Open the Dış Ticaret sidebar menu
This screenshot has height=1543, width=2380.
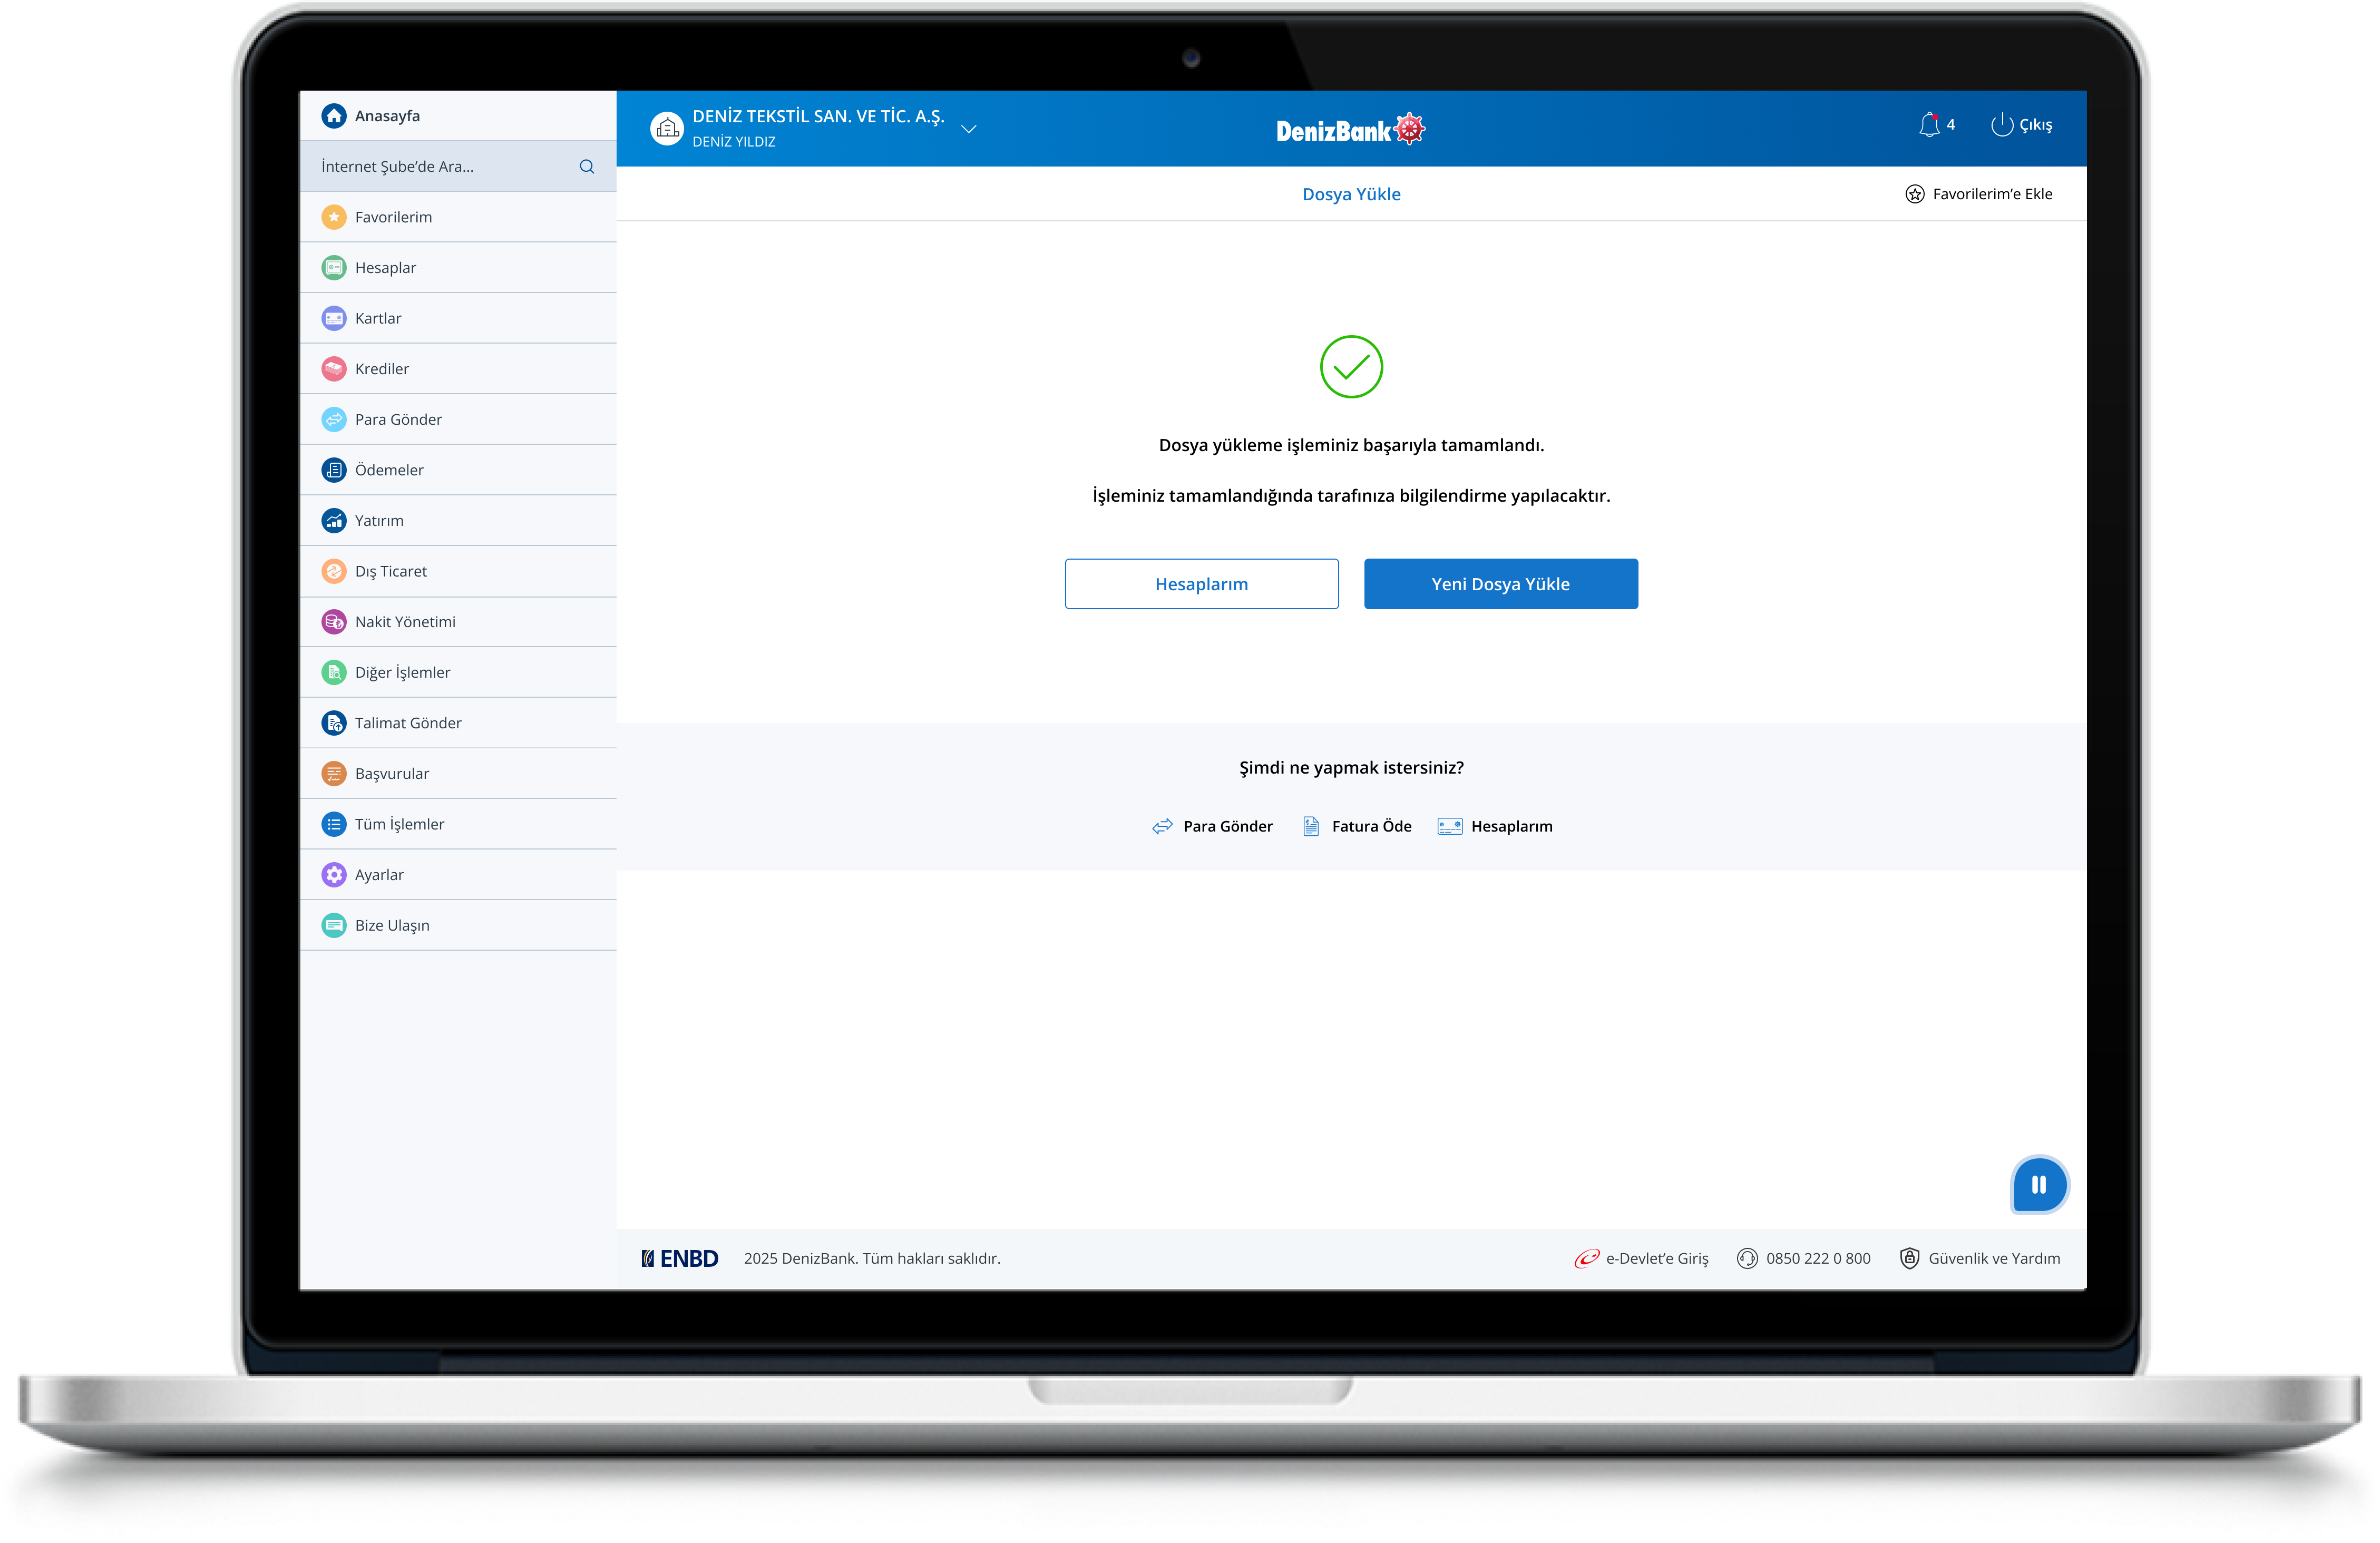pyautogui.click(x=391, y=571)
